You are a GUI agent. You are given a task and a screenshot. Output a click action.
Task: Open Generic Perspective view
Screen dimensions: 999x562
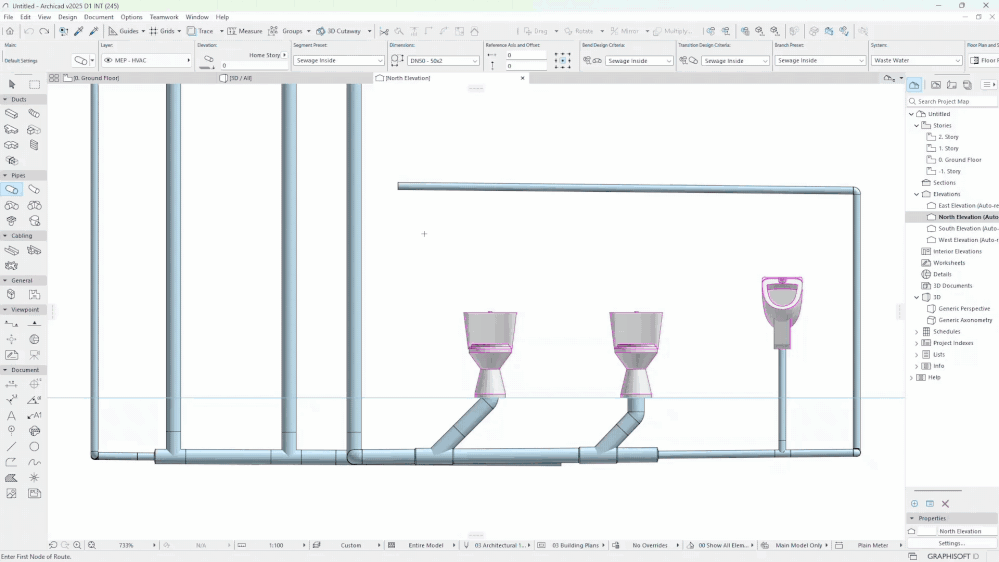(964, 308)
